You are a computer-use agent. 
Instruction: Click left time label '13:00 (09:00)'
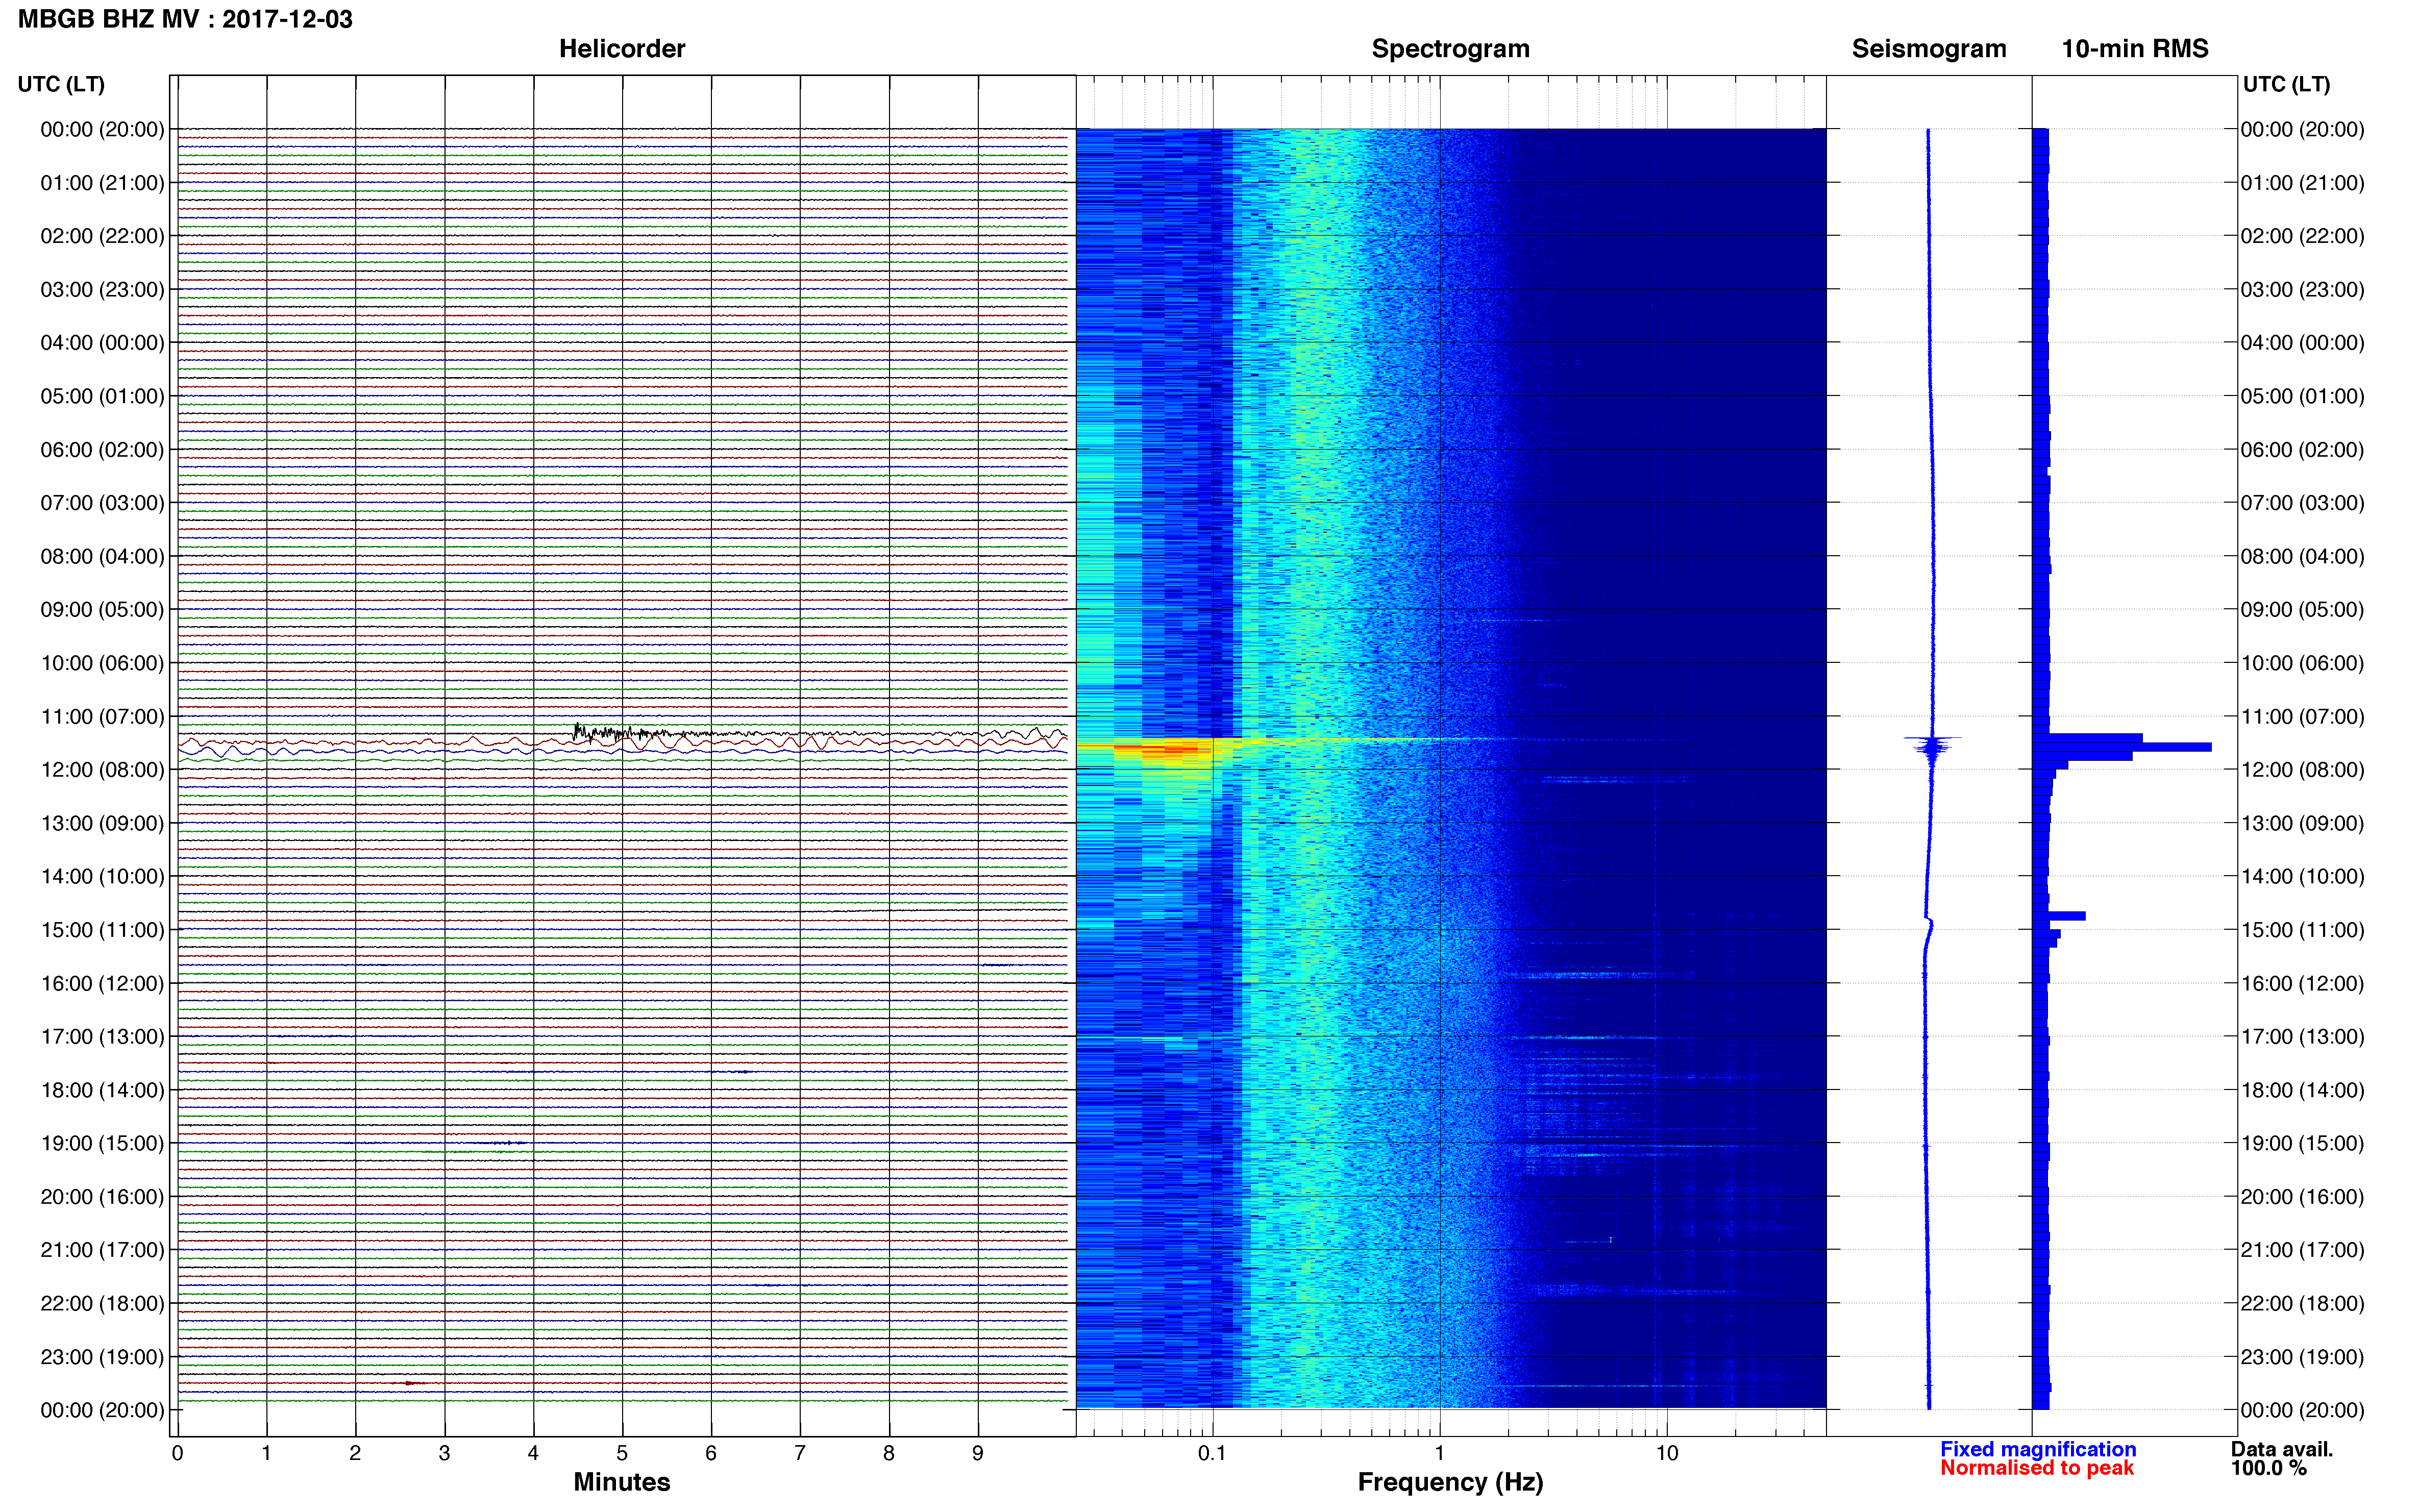(x=102, y=823)
